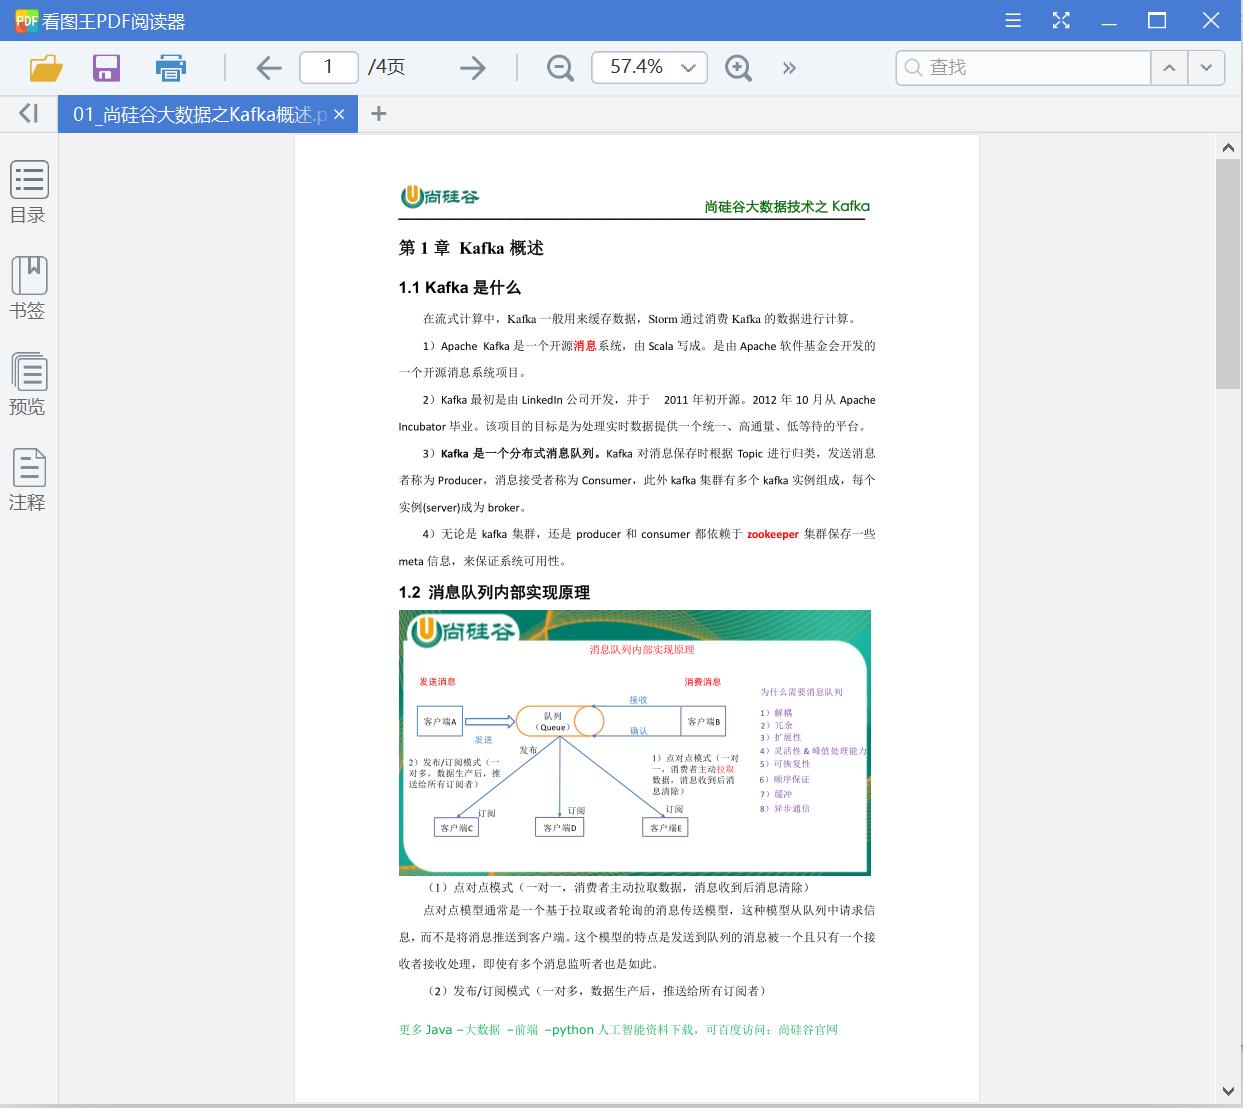Click the /4页 total pages label

coord(386,67)
